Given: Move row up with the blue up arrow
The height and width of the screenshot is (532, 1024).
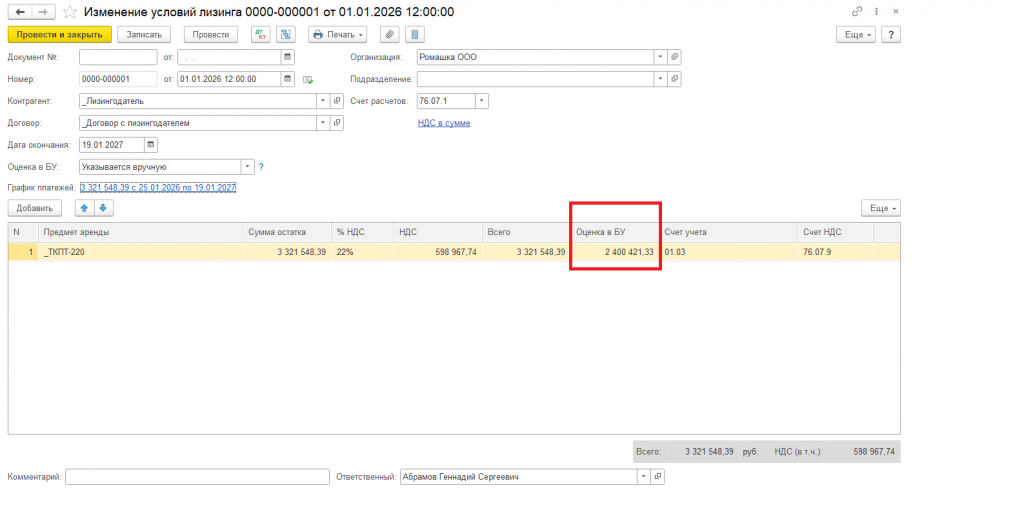Looking at the screenshot, I should pos(84,208).
